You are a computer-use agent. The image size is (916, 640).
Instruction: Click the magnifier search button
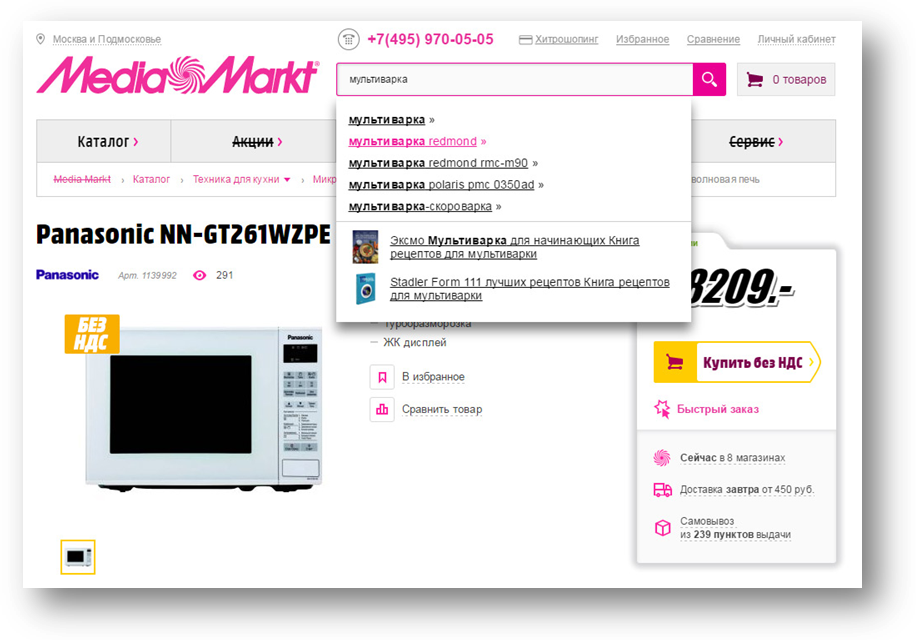point(709,79)
